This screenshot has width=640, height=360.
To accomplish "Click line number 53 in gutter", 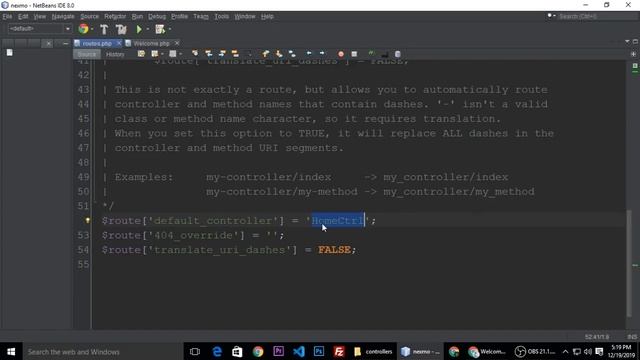I will (x=83, y=236).
